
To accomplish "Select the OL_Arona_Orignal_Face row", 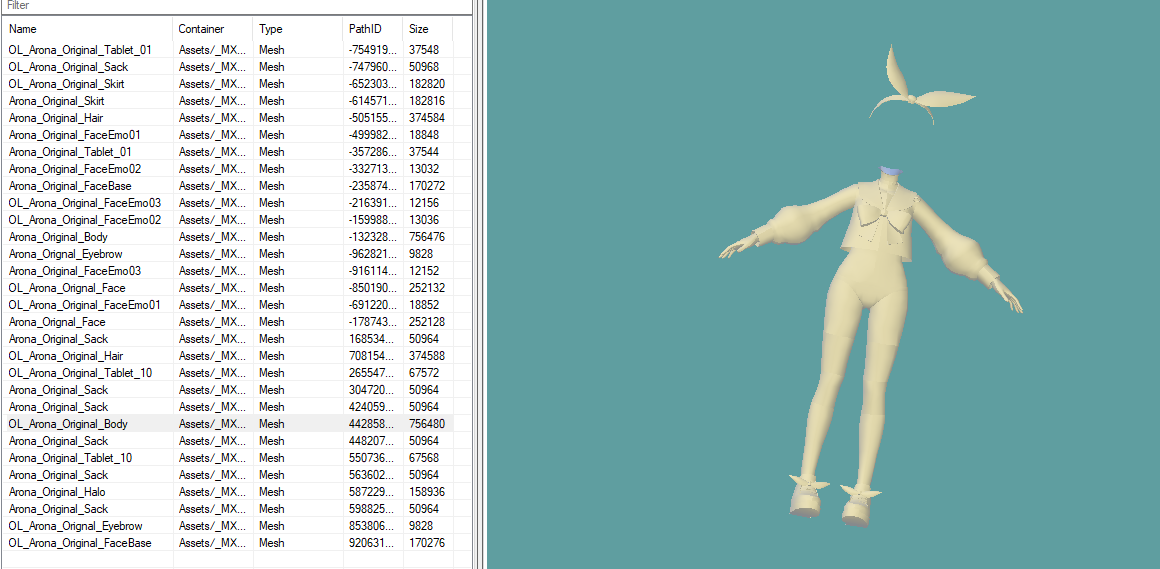I will point(228,288).
